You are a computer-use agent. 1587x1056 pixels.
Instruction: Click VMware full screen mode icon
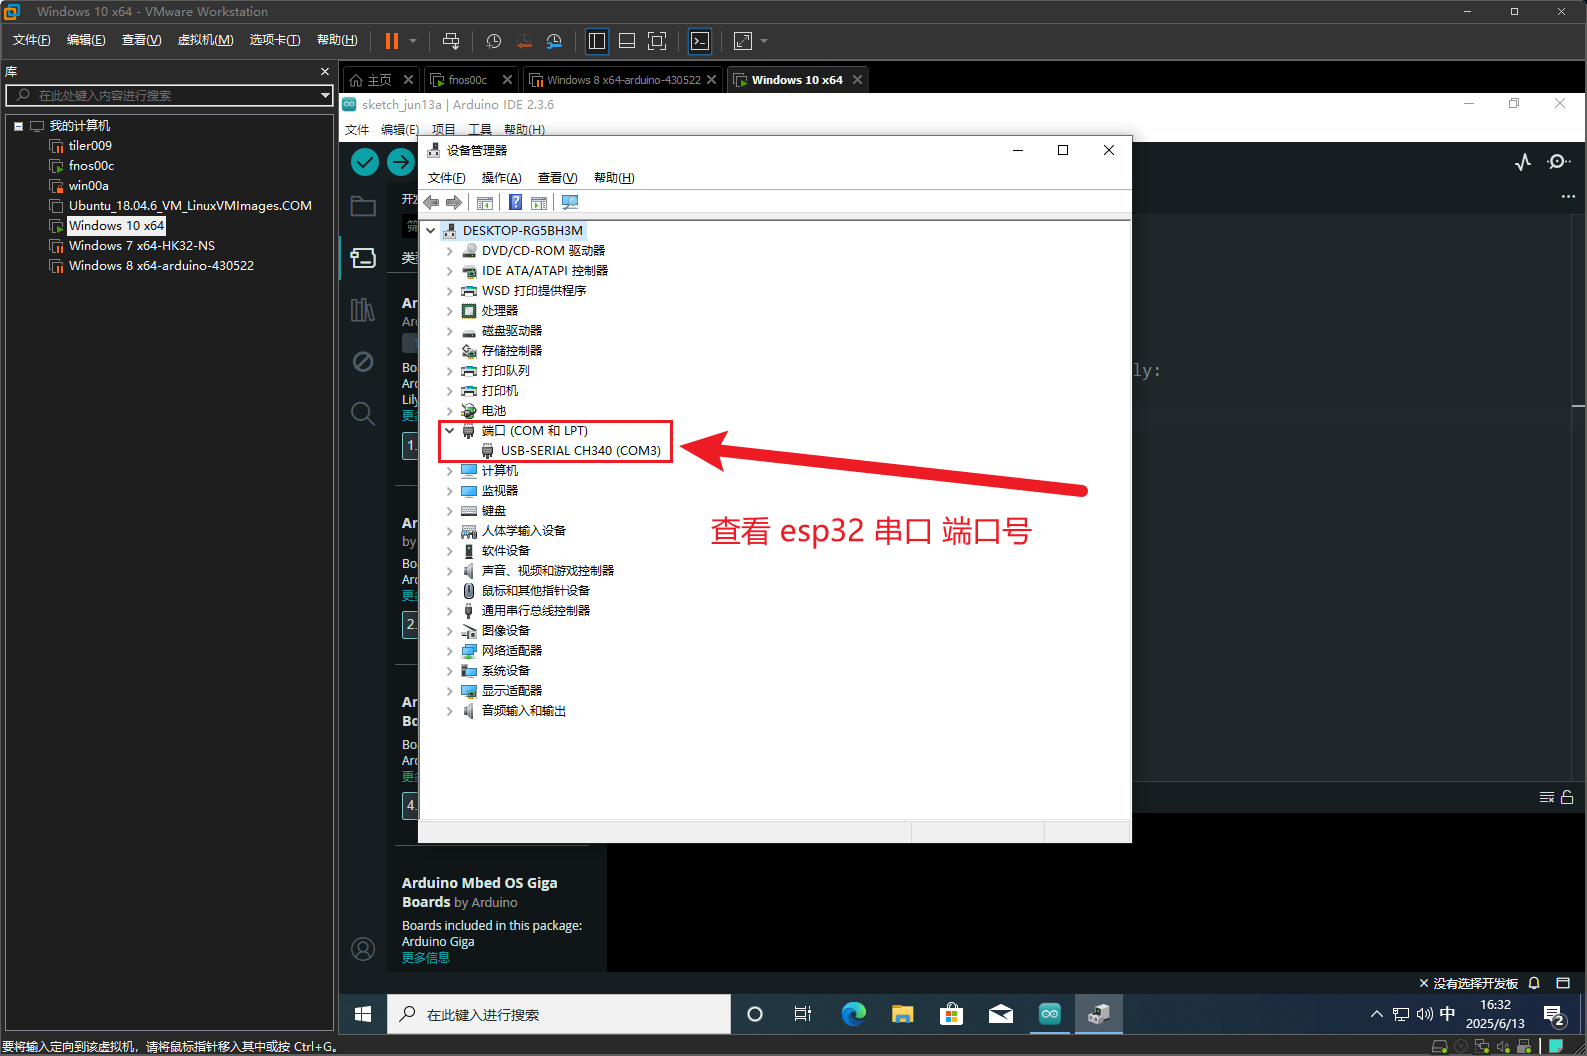click(657, 41)
